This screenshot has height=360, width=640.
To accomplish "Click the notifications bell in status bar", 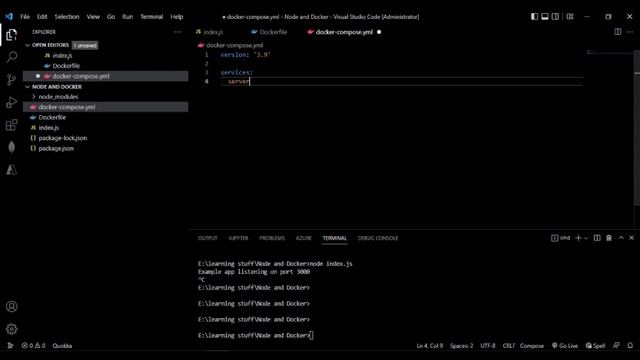I will point(630,346).
